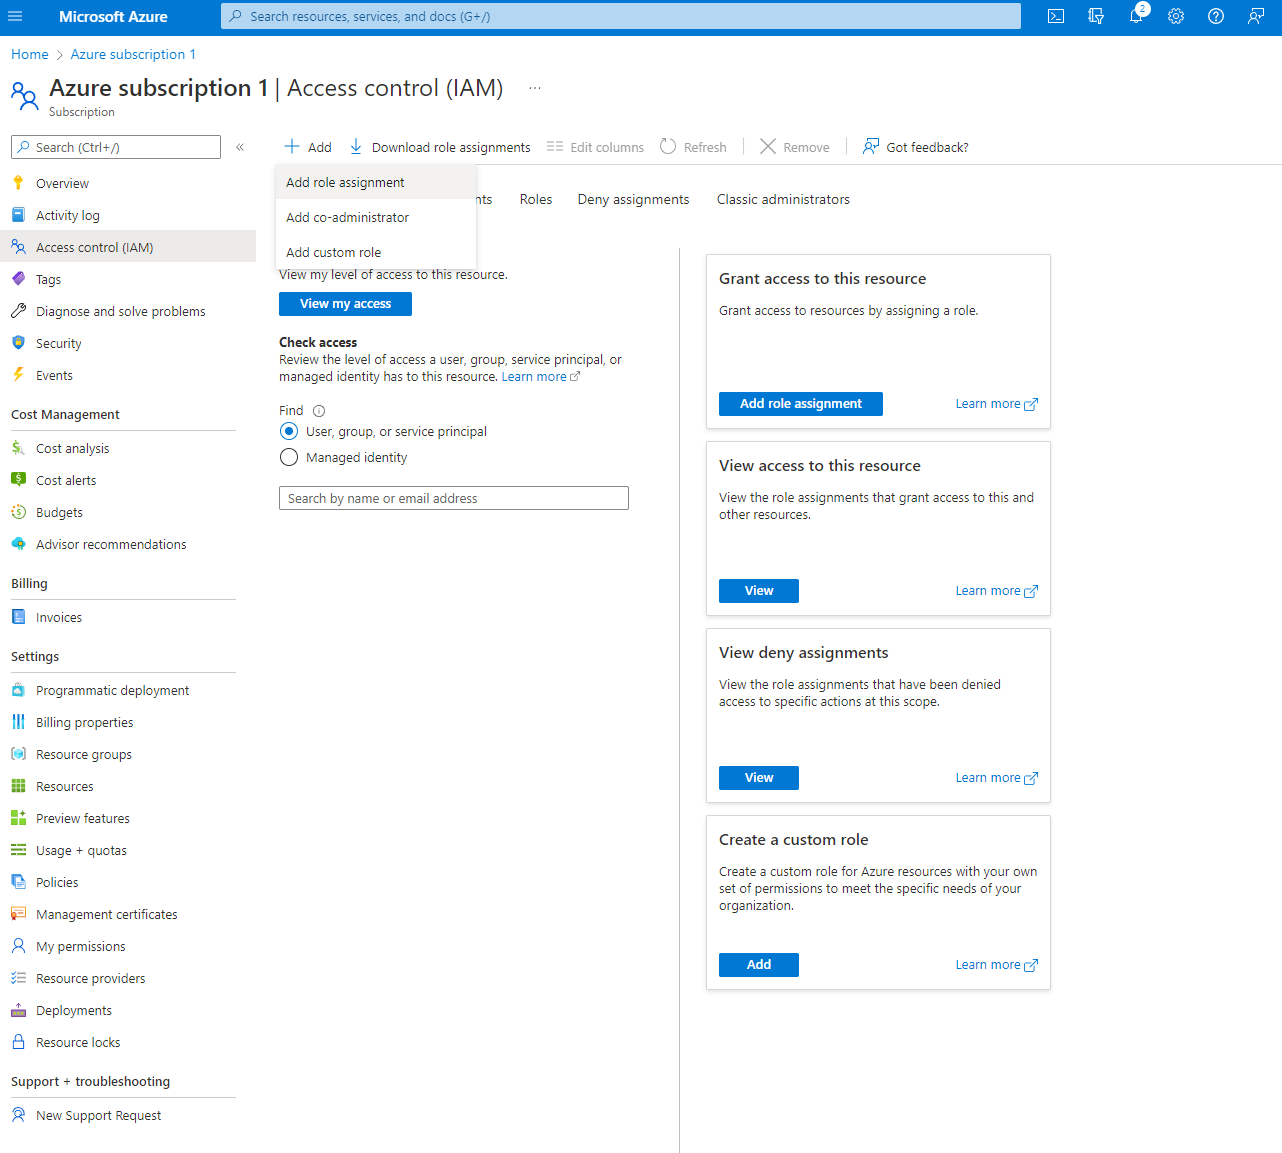The image size is (1282, 1153).
Task: Open Azure Cloud Shell from the top bar
Action: [x=1055, y=16]
